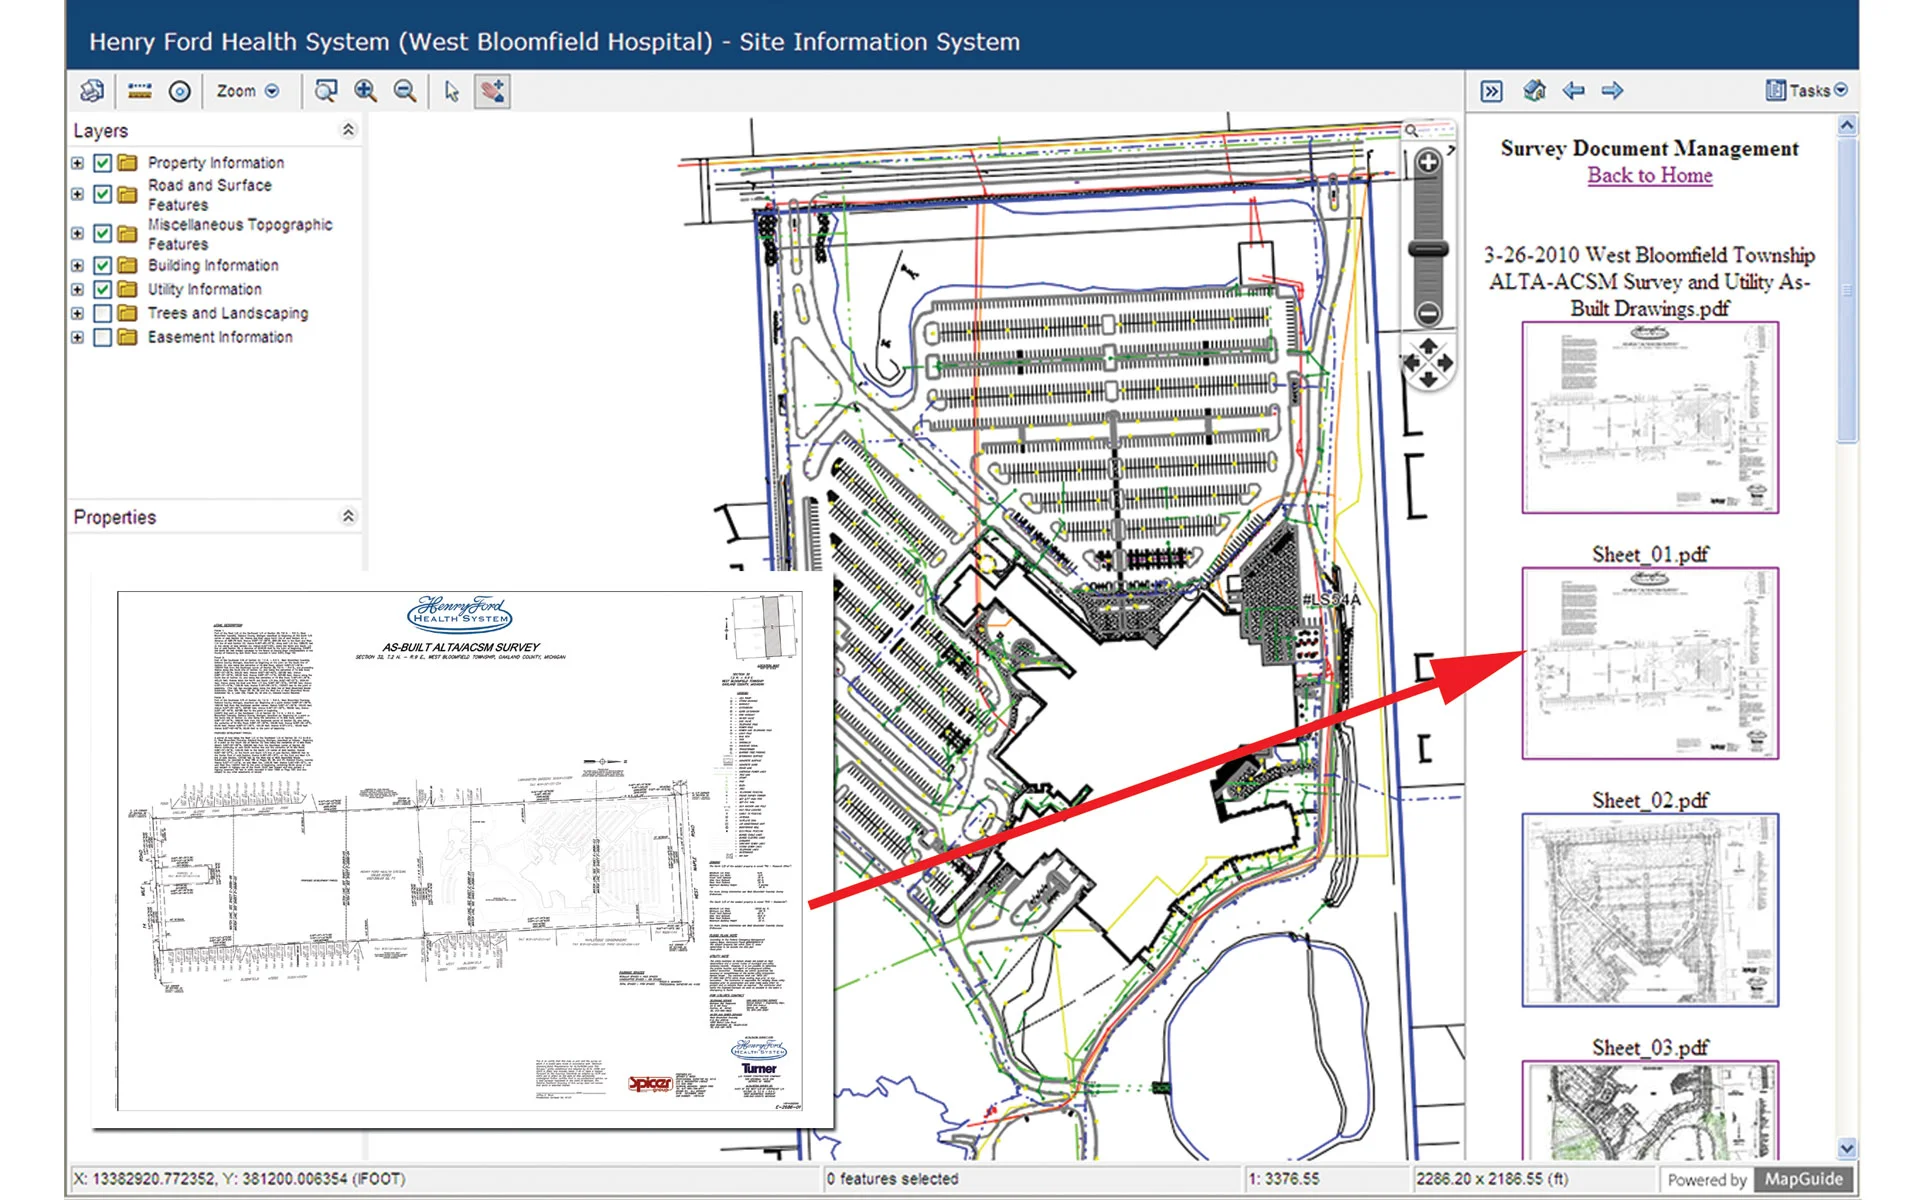Enable Trees and Landscaping layer checkbox

pos(102,313)
